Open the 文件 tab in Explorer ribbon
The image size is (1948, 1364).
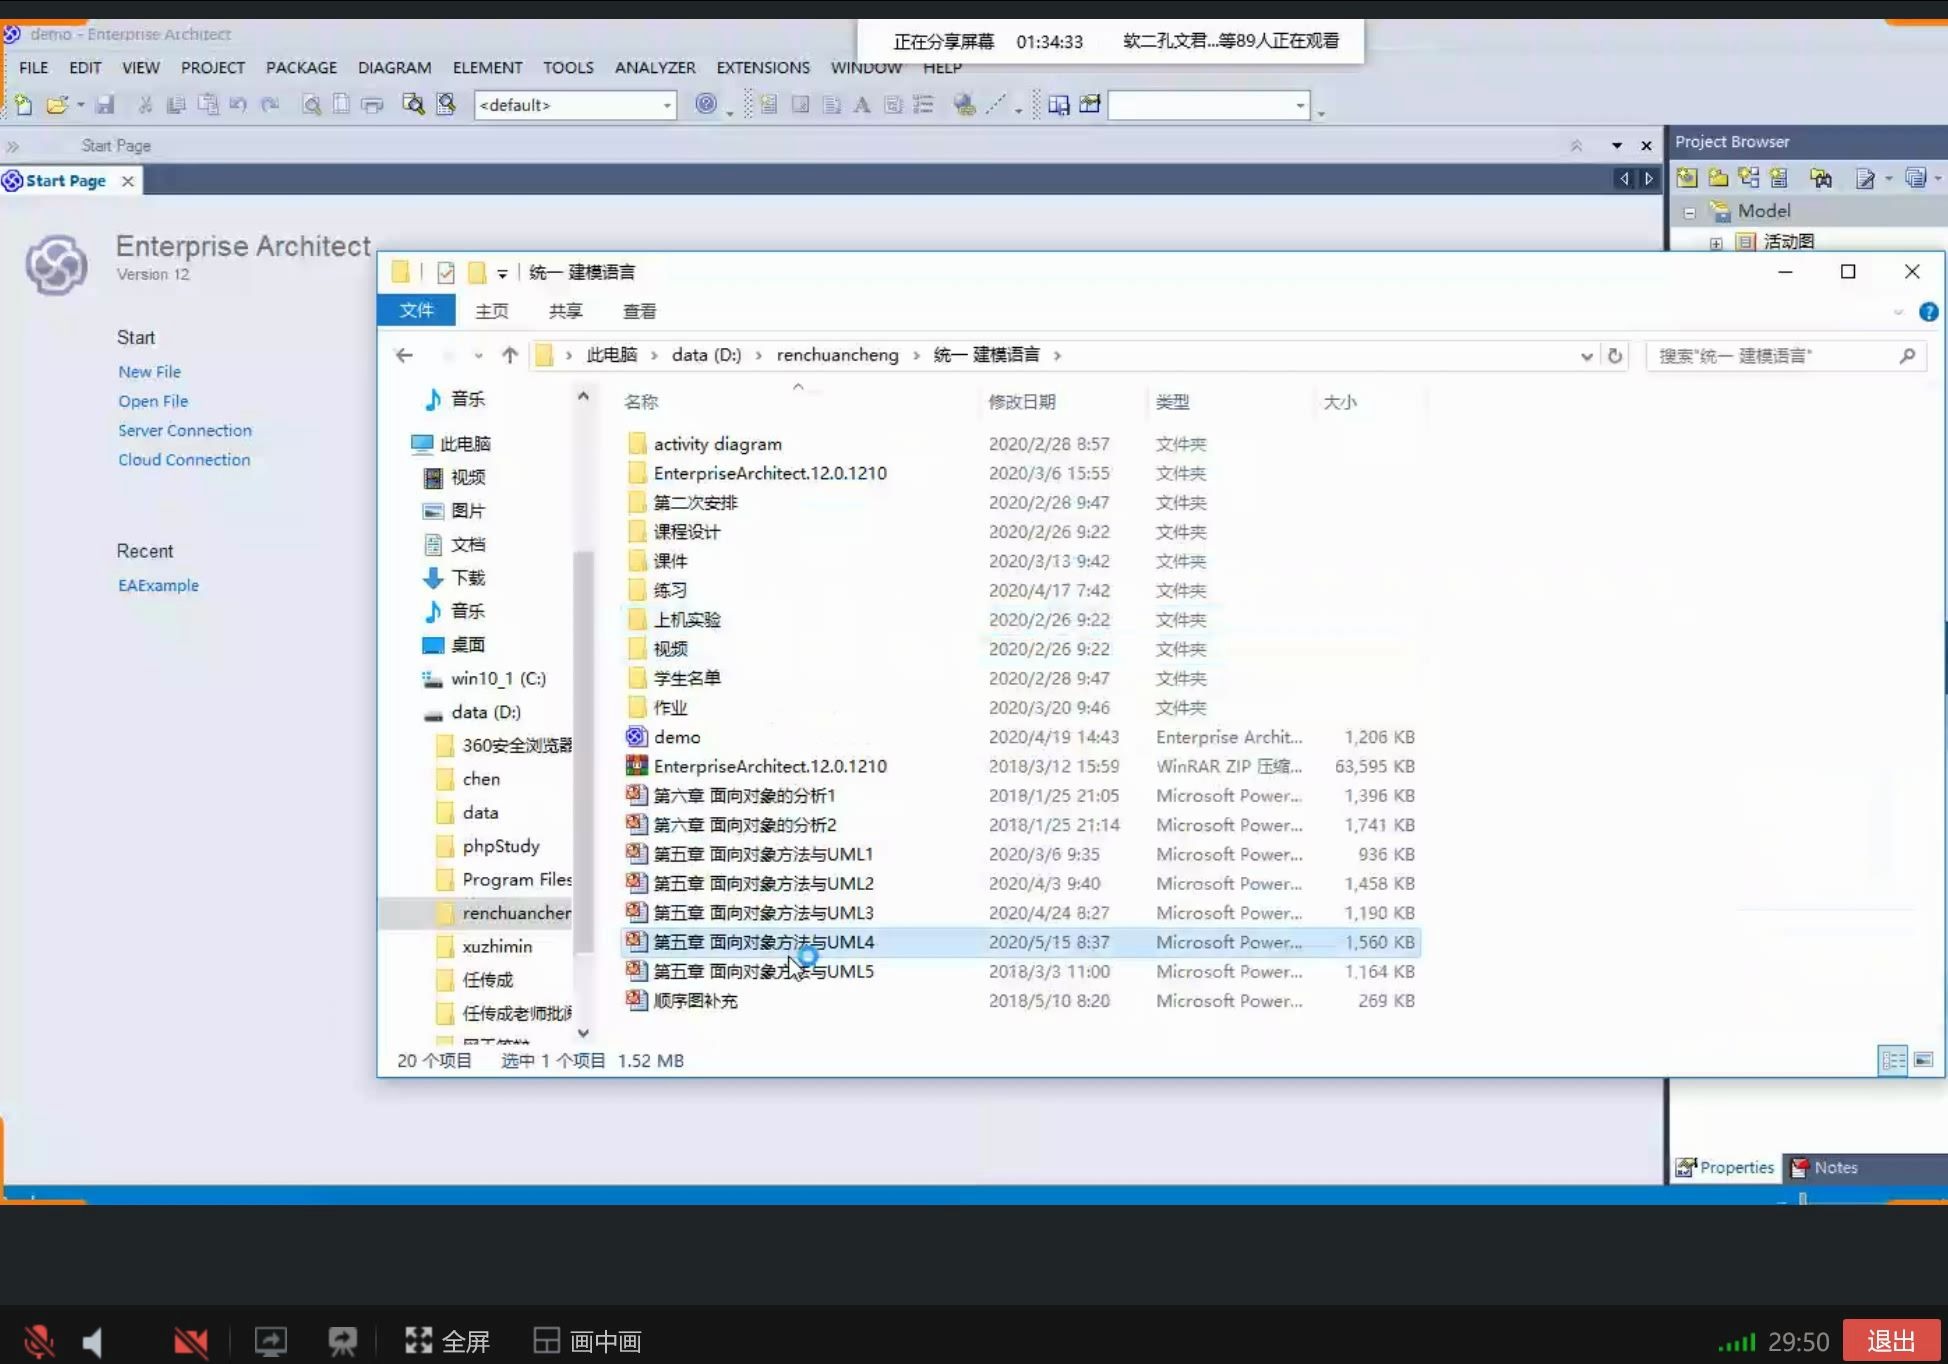[x=416, y=310]
